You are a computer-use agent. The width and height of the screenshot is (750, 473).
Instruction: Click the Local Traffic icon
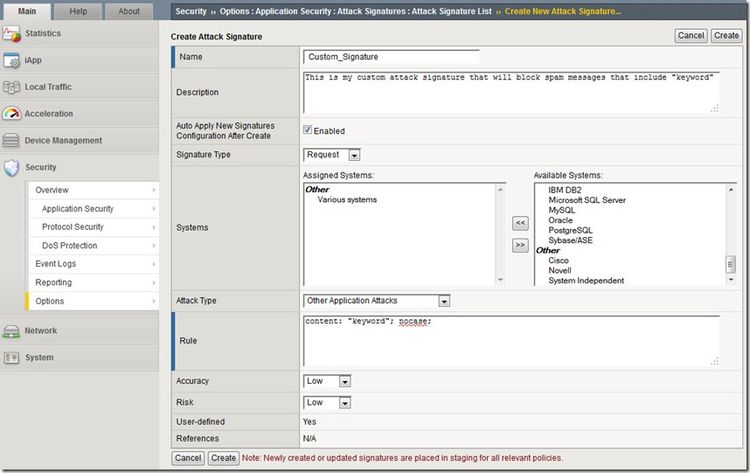(12, 87)
